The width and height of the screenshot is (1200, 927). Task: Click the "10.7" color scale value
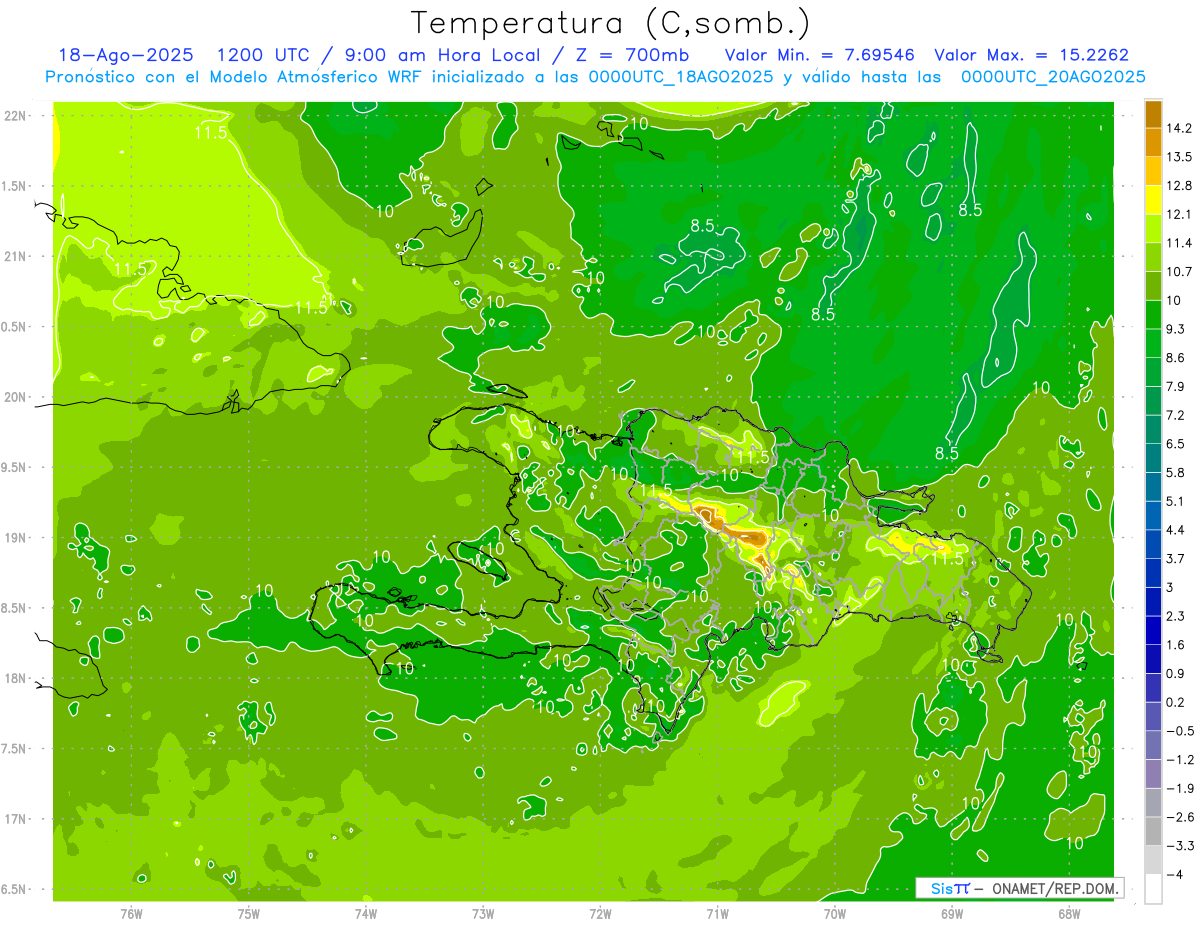[x=1180, y=272]
